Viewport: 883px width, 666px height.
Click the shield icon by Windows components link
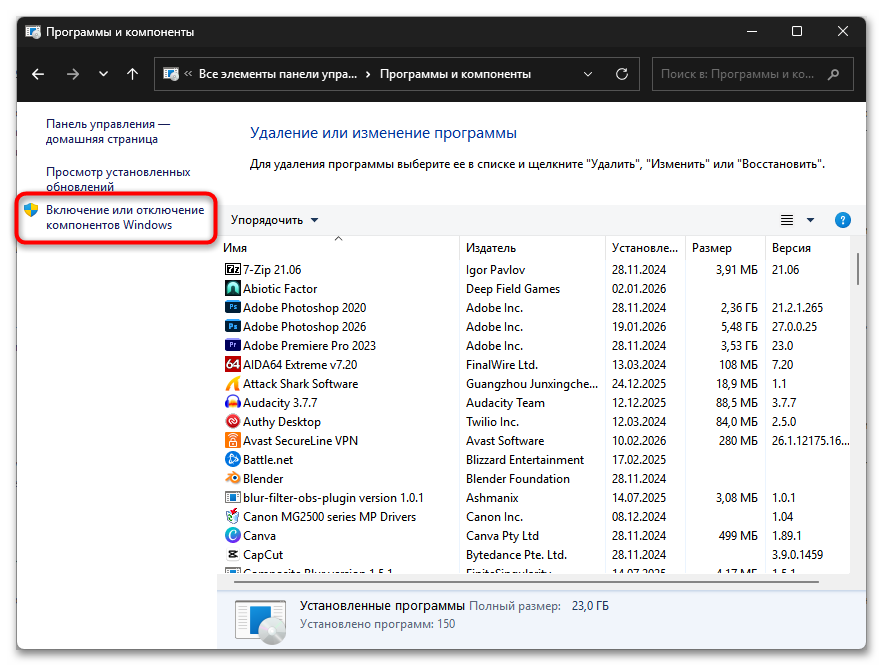(31, 210)
